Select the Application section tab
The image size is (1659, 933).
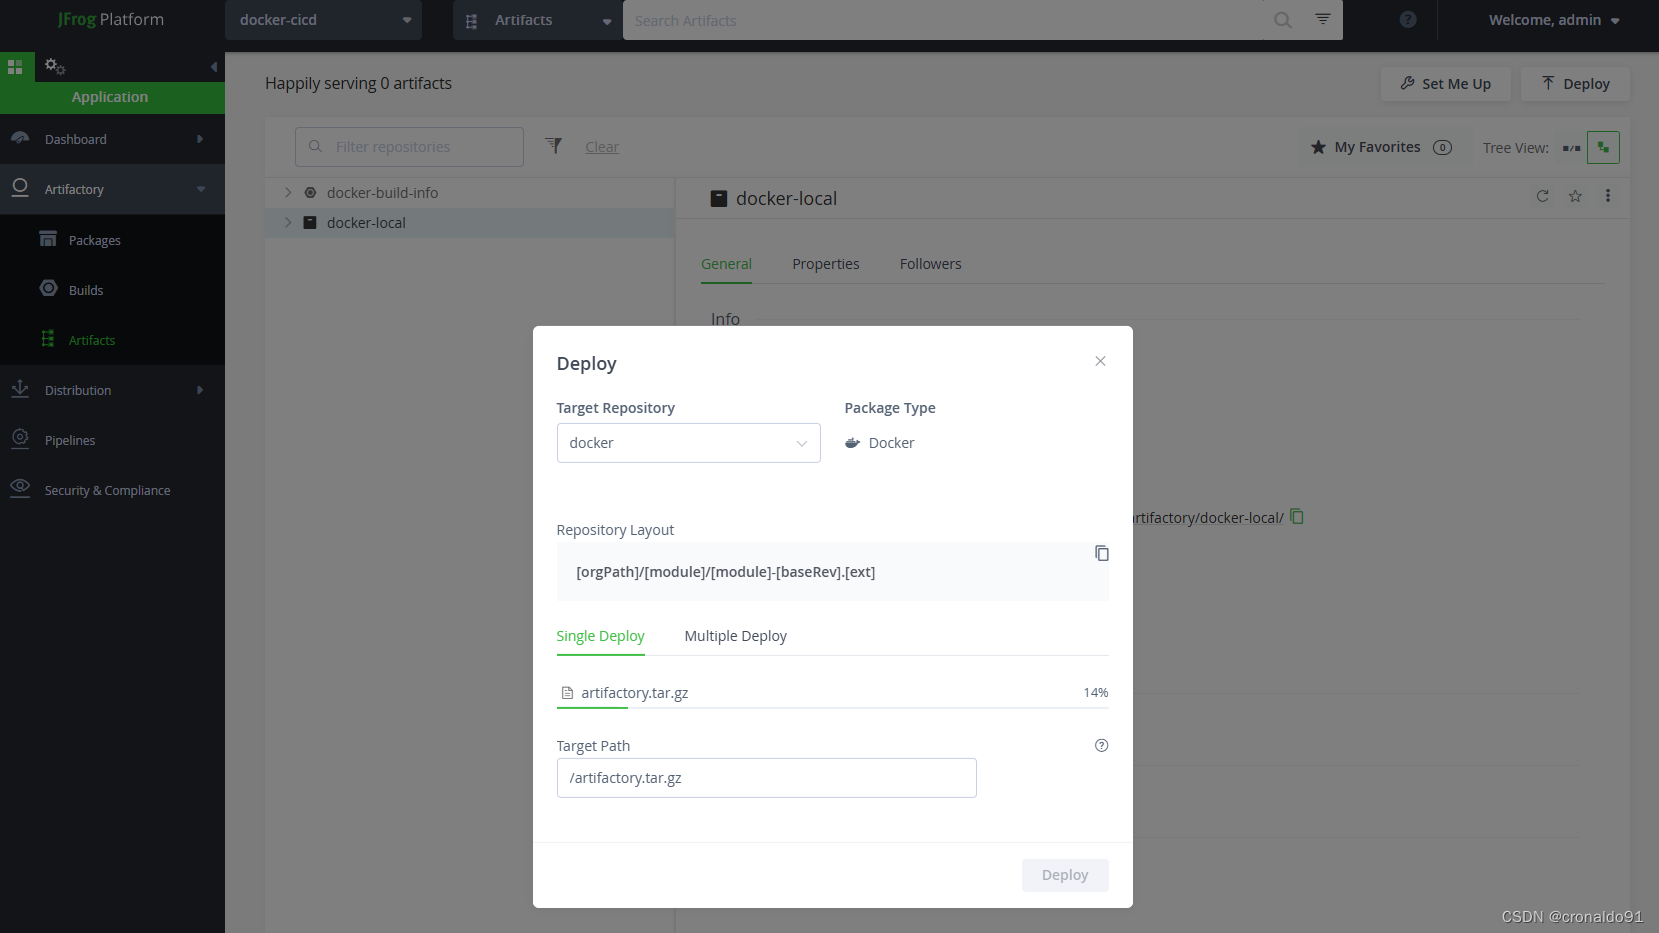[x=112, y=97]
